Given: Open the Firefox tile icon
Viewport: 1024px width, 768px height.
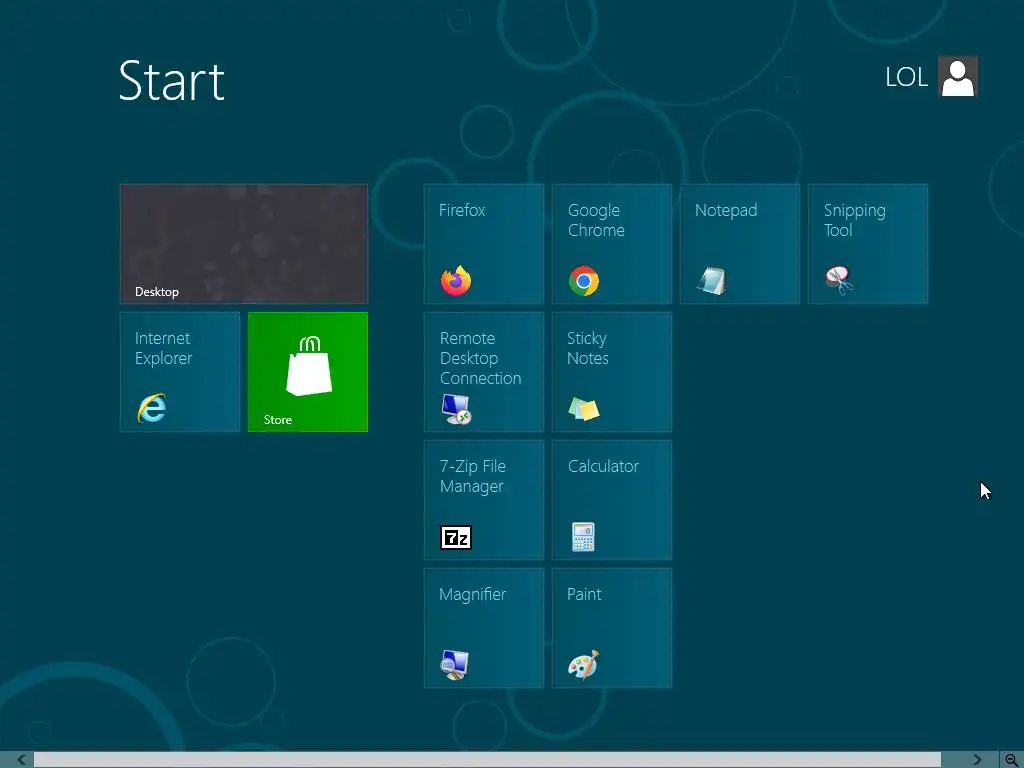Looking at the screenshot, I should (x=456, y=281).
